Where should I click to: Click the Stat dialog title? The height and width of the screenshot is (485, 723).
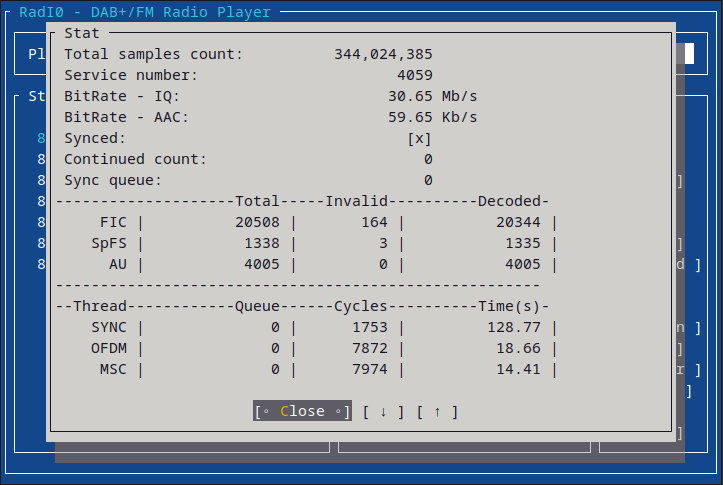click(82, 33)
